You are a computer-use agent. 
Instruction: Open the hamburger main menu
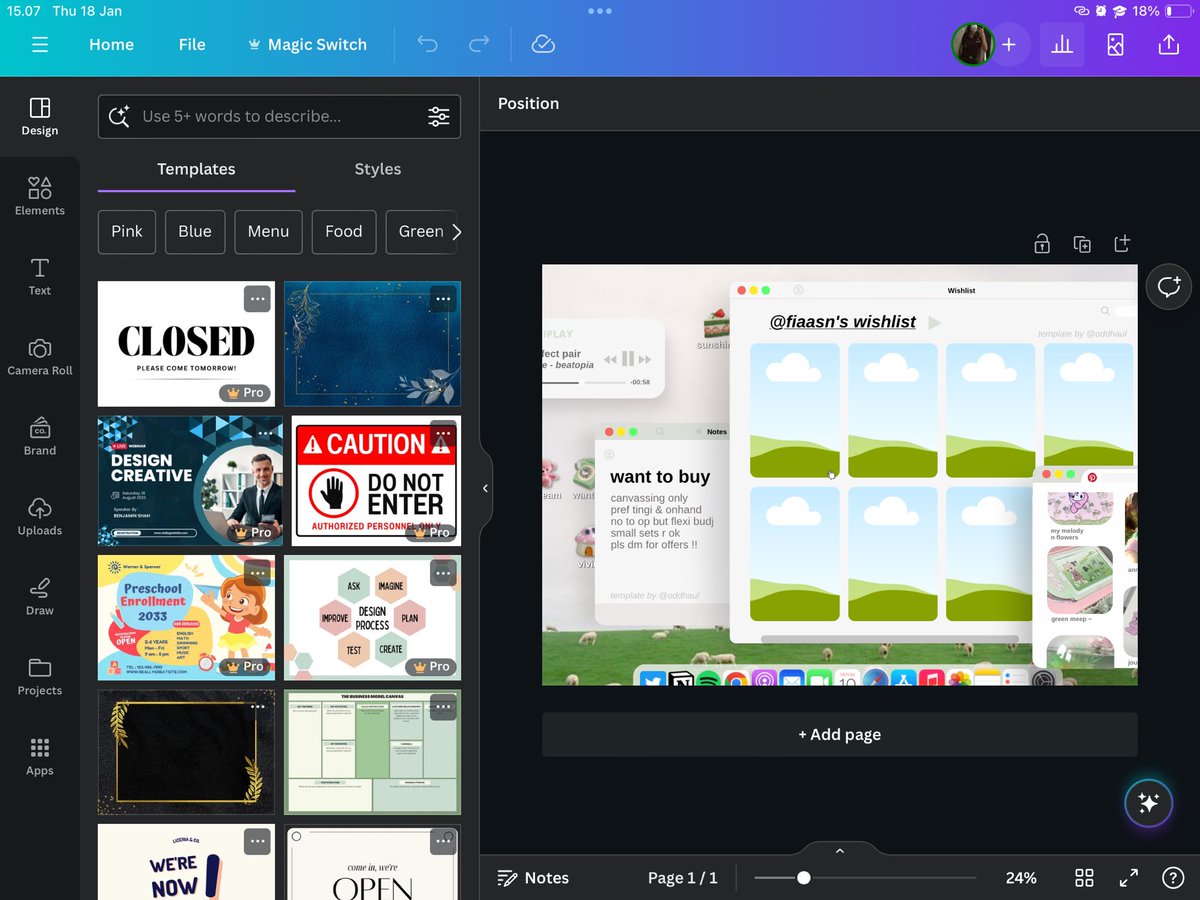(40, 45)
